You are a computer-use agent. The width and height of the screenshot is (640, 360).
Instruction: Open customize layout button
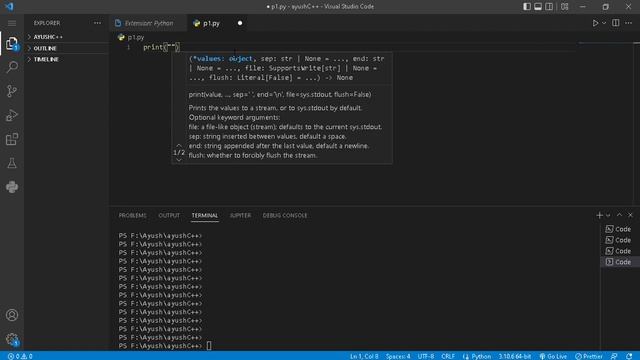564,7
